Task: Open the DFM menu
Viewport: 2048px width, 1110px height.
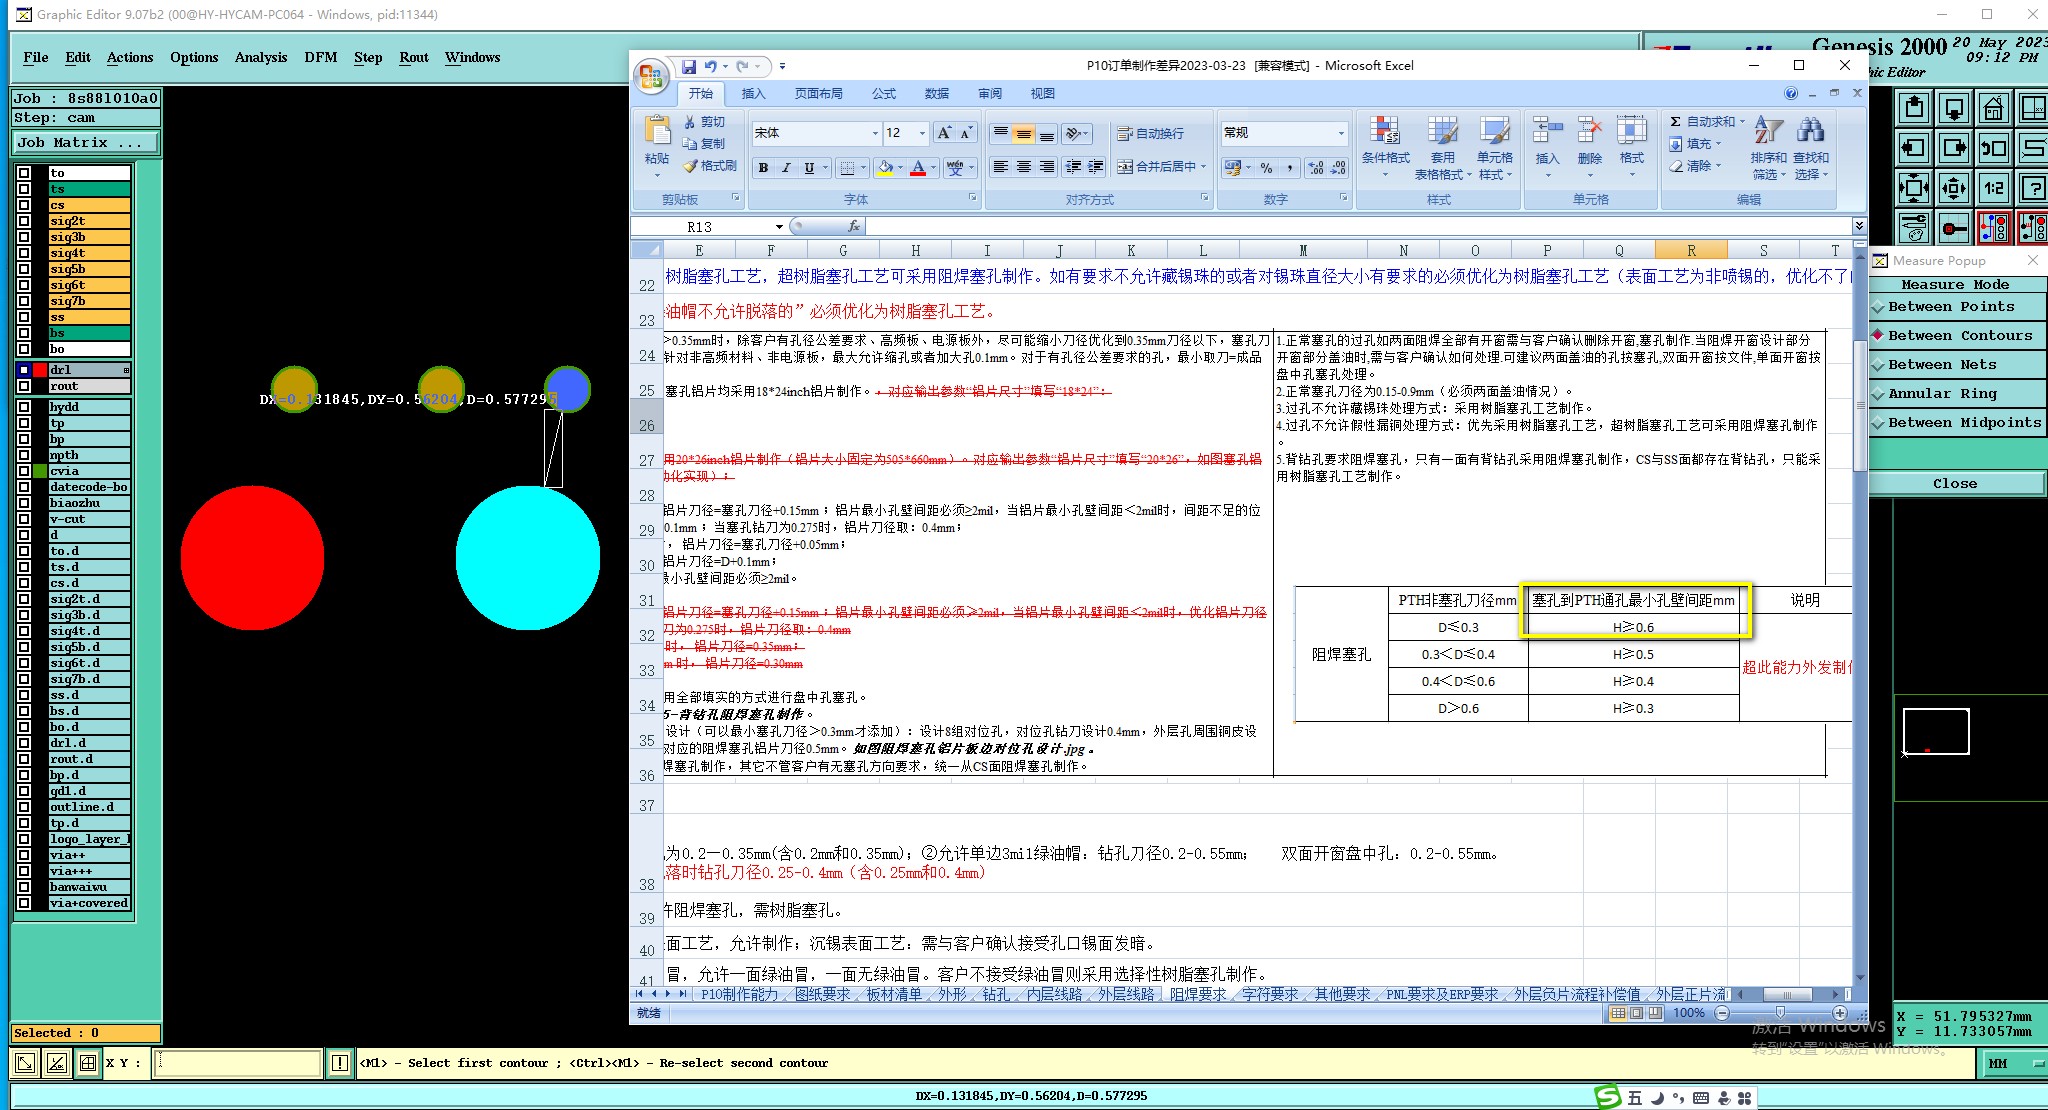Action: [x=320, y=57]
